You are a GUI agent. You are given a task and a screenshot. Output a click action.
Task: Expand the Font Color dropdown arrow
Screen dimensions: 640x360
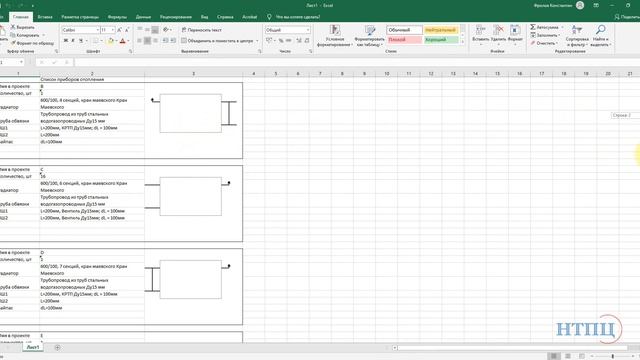point(128,41)
